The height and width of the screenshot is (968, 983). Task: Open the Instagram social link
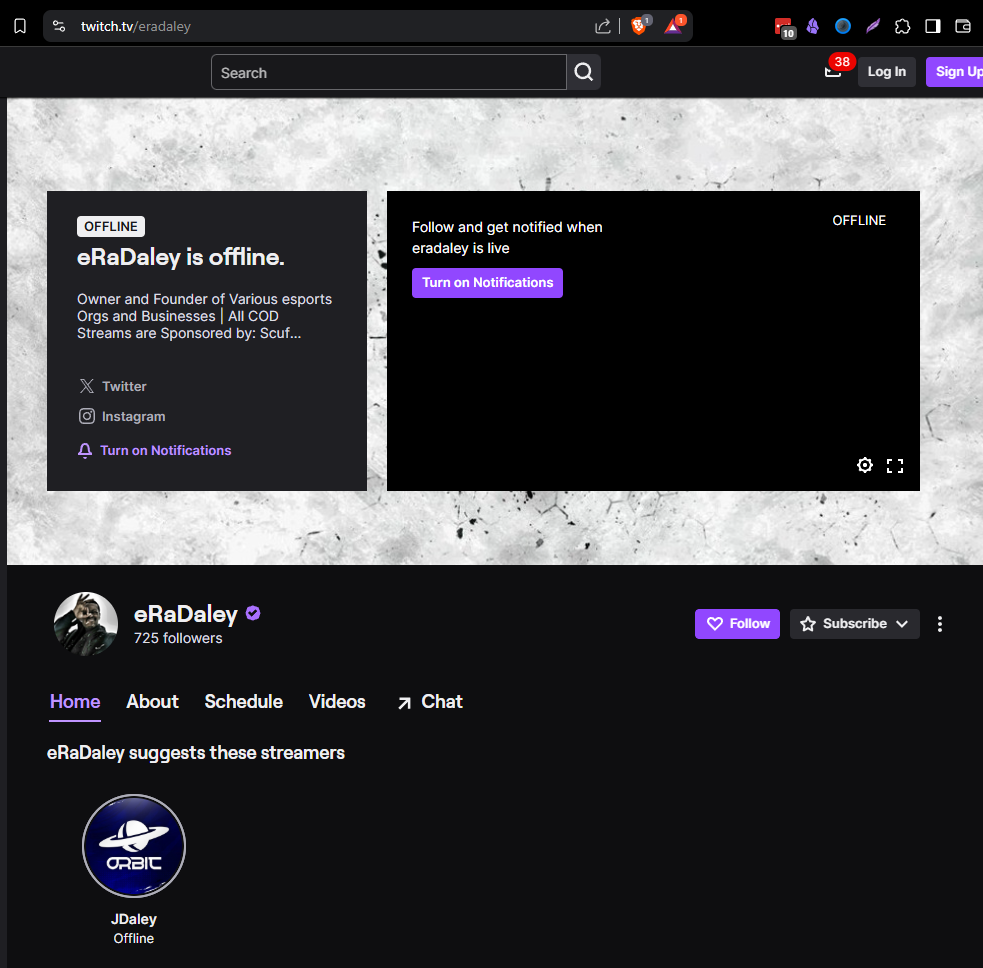tap(122, 416)
